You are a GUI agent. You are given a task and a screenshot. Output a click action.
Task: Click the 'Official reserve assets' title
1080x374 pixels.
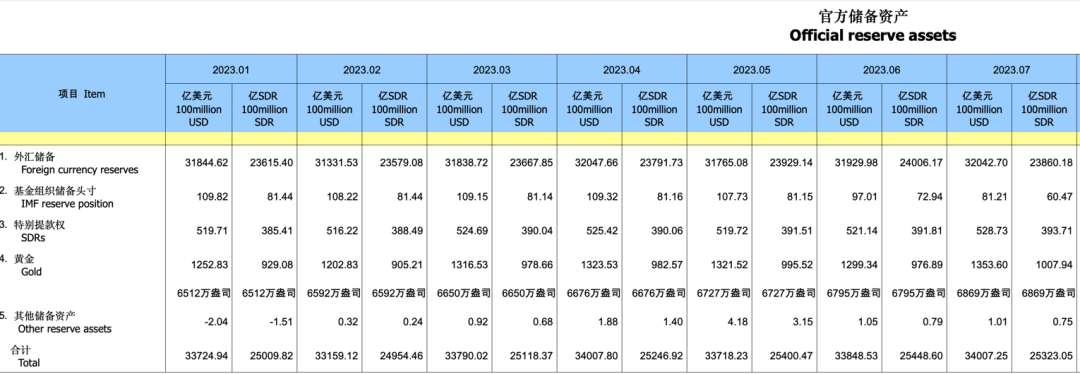[x=873, y=35]
